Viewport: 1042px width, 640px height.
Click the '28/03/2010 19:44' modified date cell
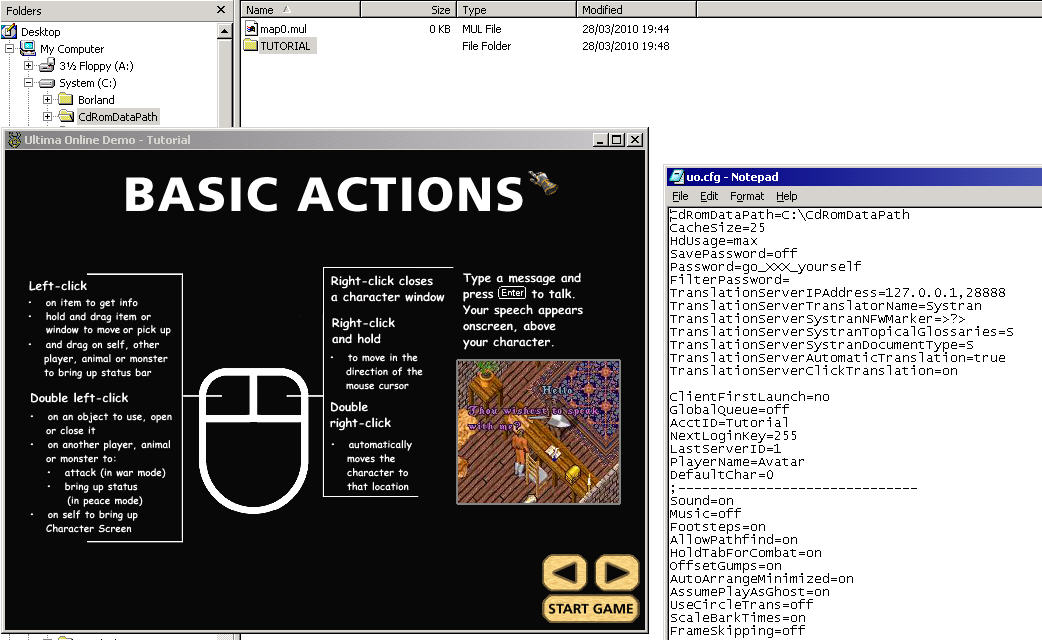coord(625,29)
